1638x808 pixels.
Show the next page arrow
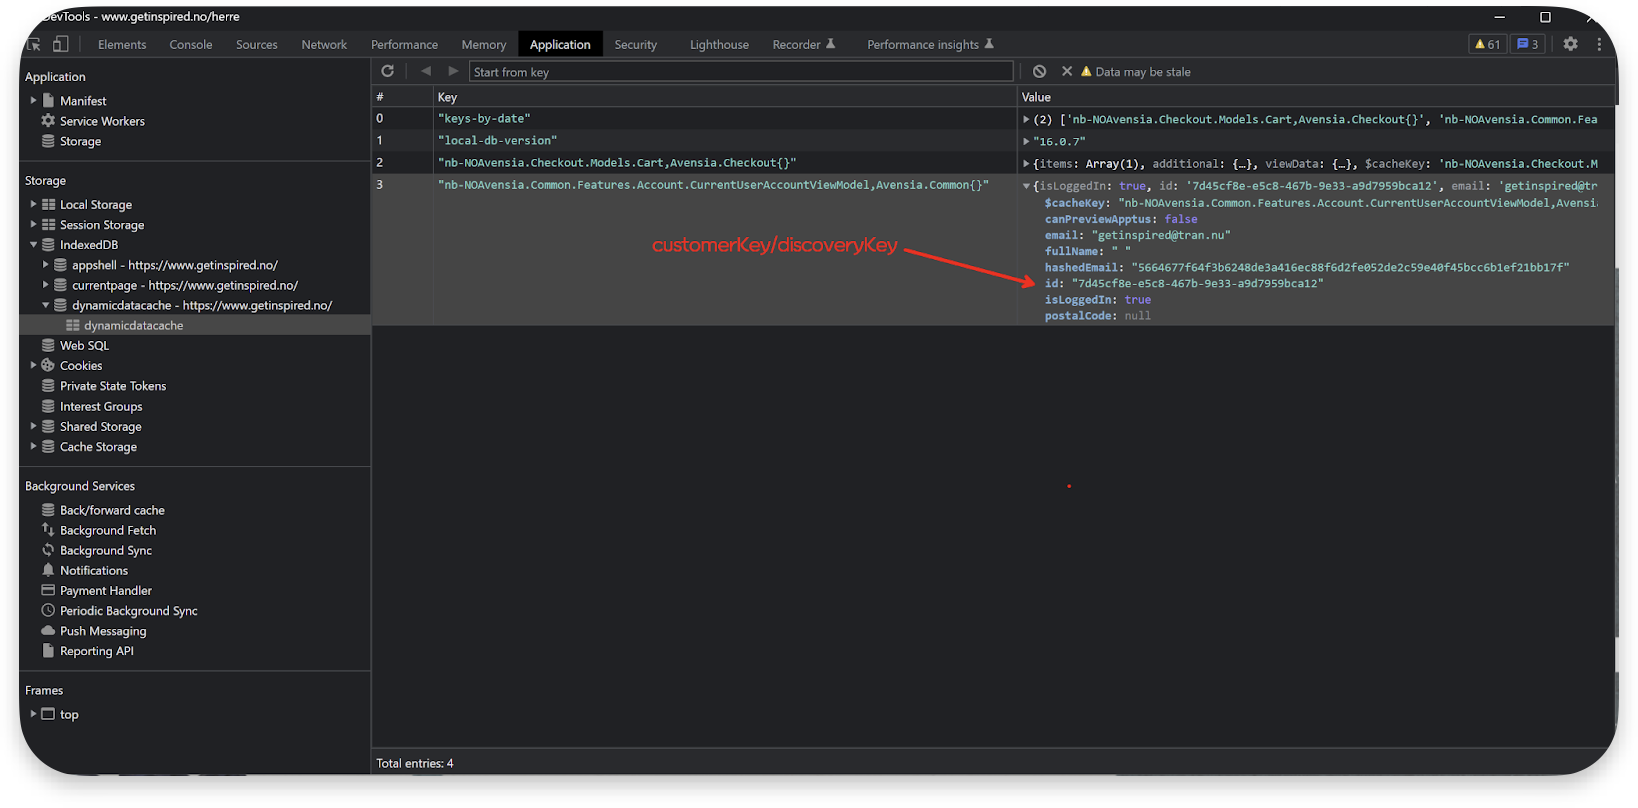pyautogui.click(x=453, y=71)
